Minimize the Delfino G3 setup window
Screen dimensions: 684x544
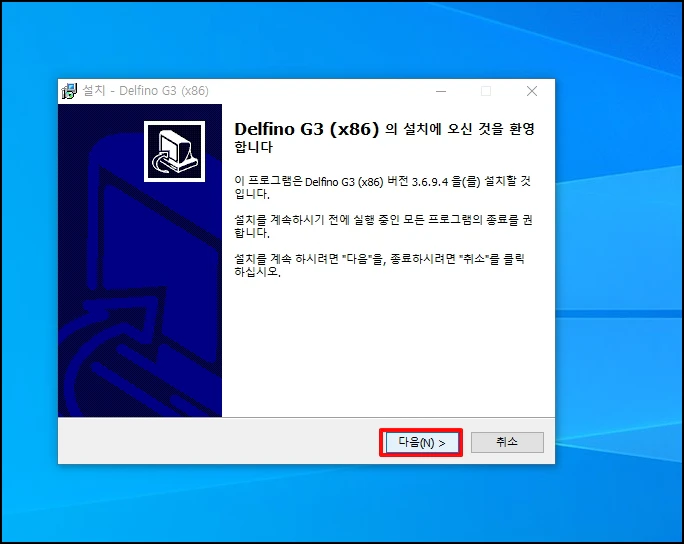(x=441, y=91)
